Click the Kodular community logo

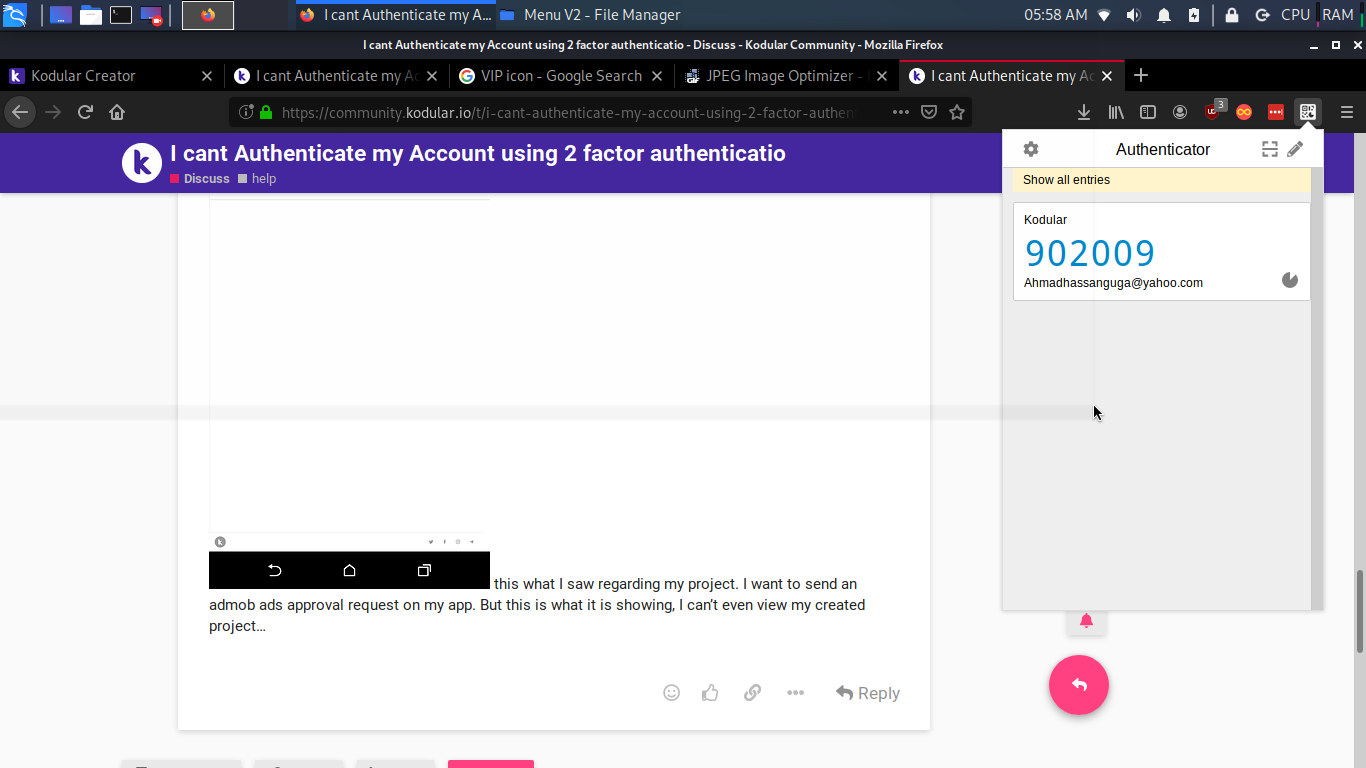point(142,163)
